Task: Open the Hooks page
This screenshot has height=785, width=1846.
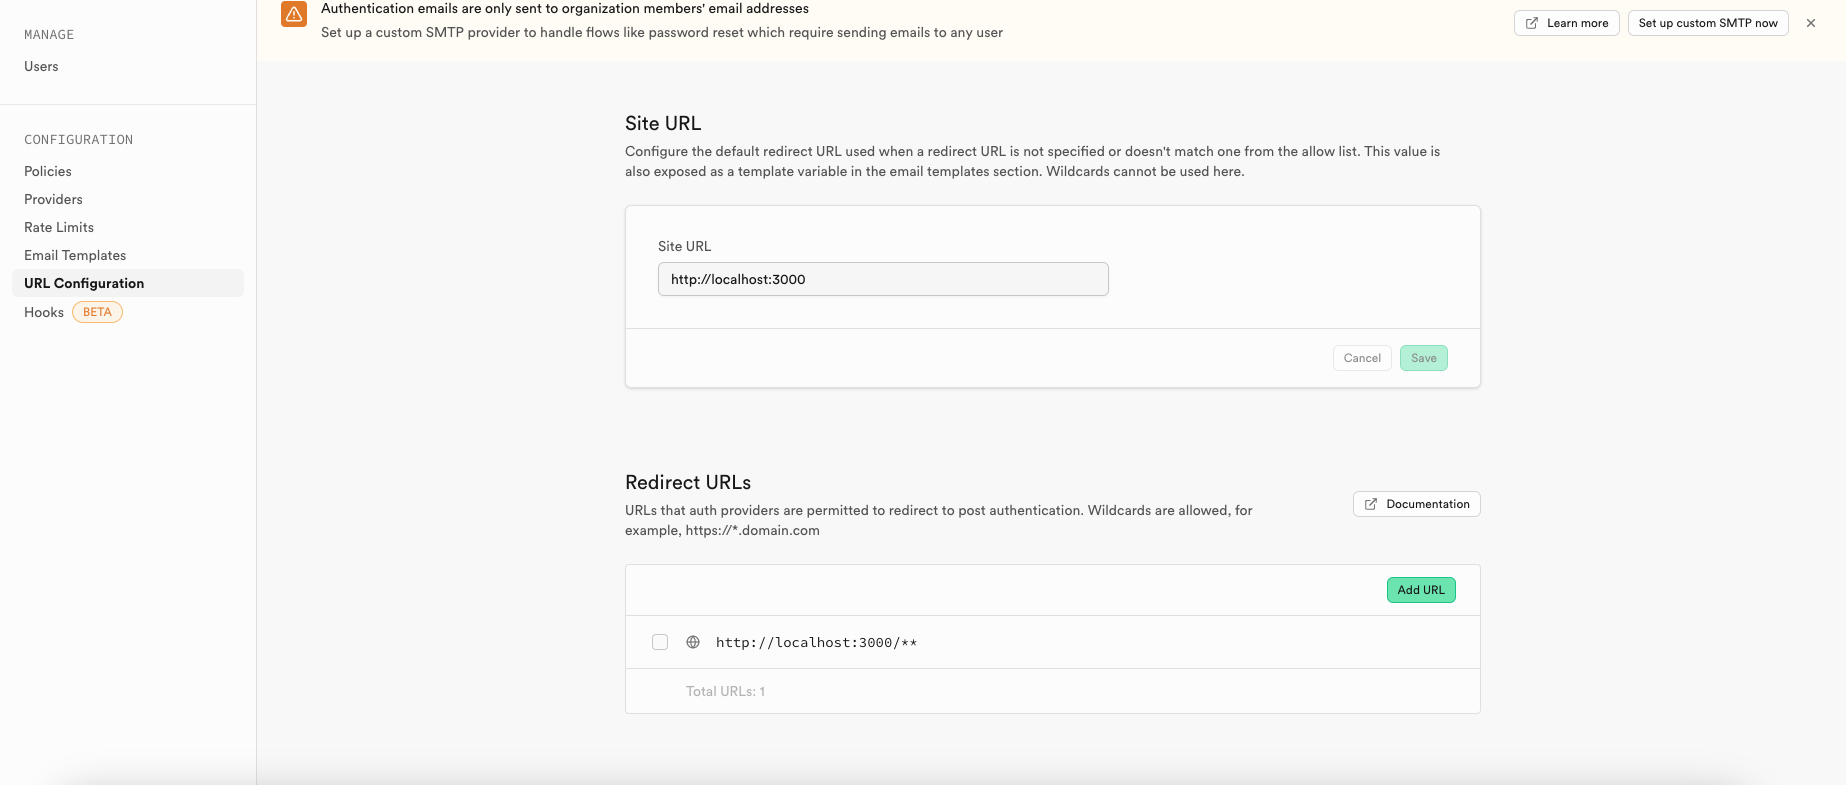Action: 44,312
